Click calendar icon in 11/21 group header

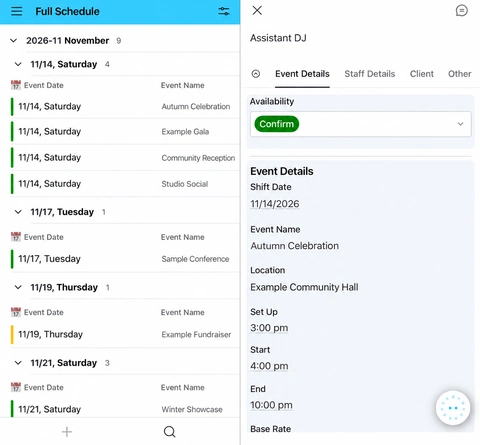coord(16,387)
